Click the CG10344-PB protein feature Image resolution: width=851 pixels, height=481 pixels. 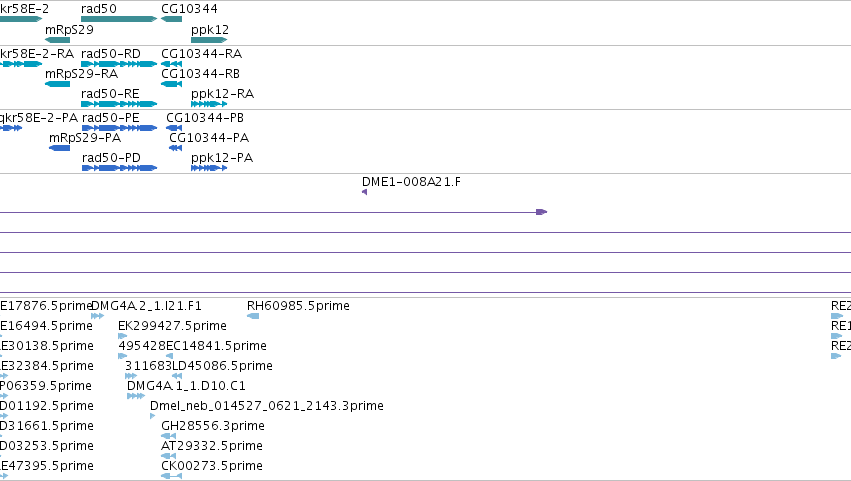[174, 128]
